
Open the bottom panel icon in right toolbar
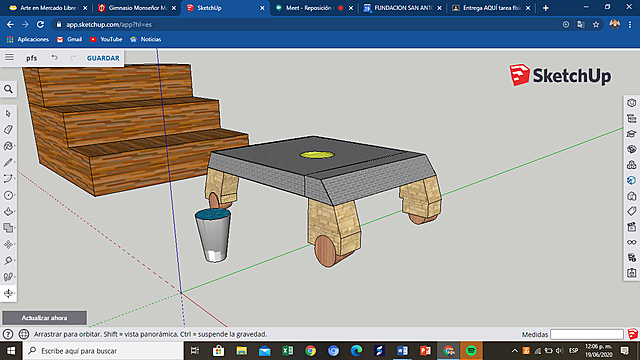631,273
